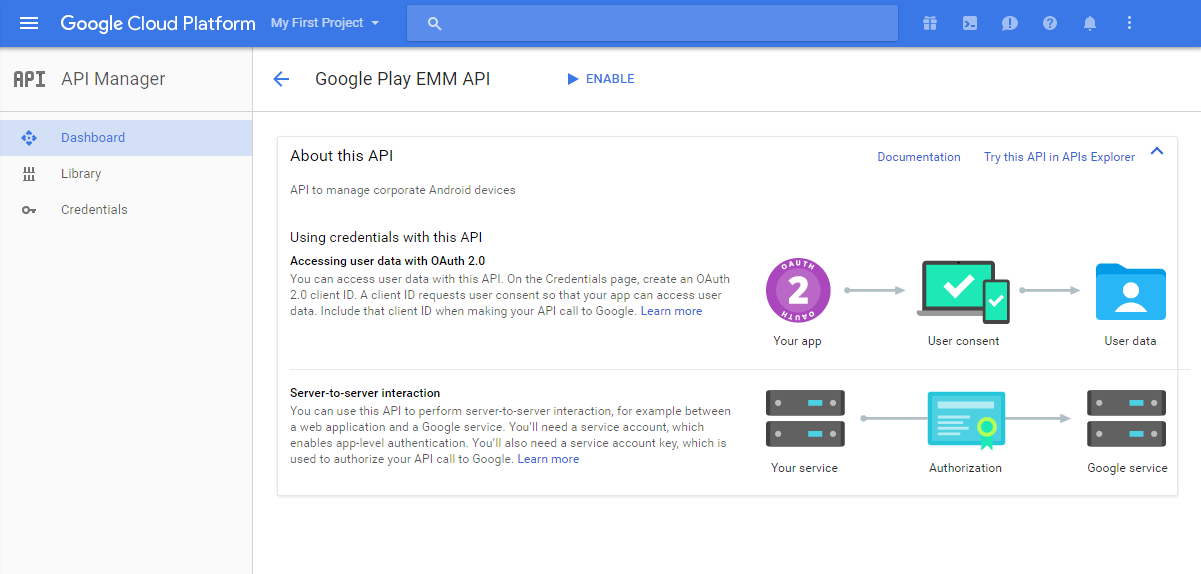
Task: Open the My First Project dropdown
Action: (x=325, y=23)
